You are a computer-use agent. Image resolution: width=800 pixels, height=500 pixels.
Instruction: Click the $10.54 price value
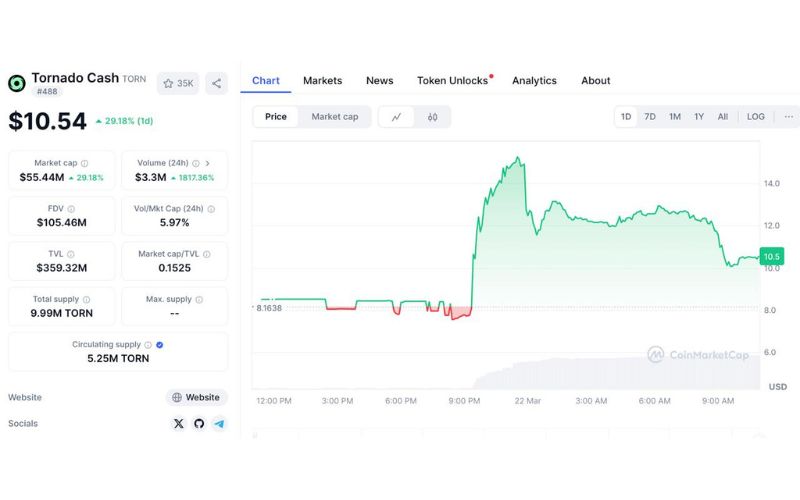click(x=47, y=121)
